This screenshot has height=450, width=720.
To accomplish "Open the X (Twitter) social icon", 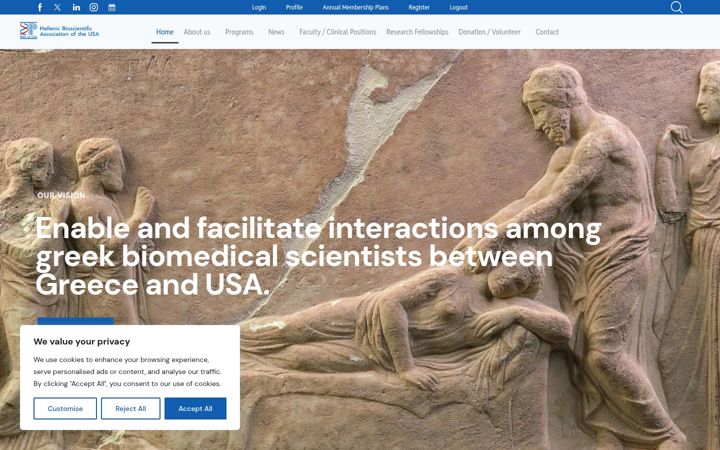I will 57,7.
